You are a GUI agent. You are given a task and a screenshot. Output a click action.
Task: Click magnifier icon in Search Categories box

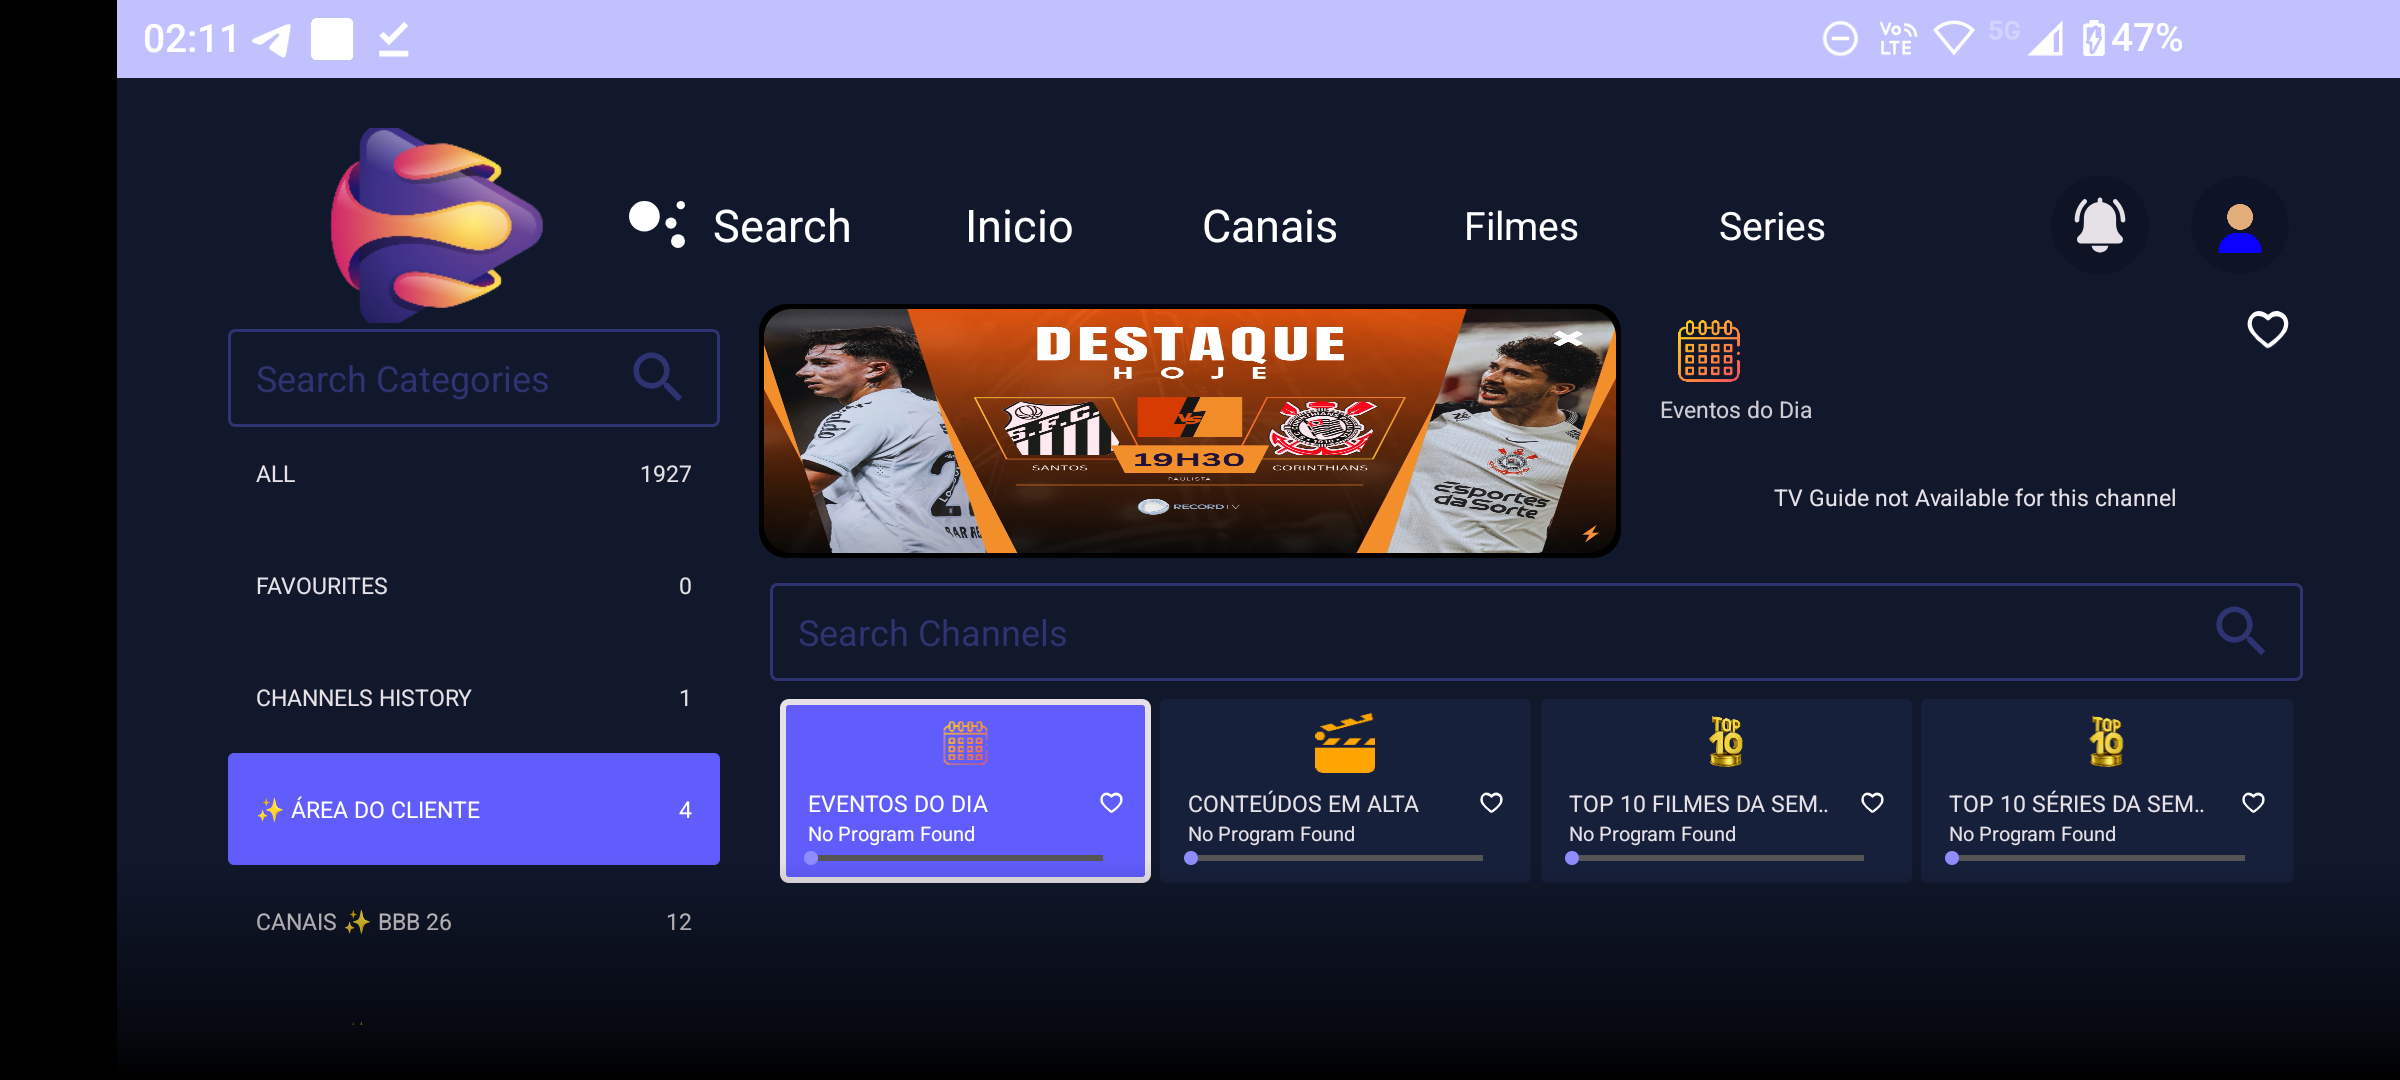(x=657, y=377)
